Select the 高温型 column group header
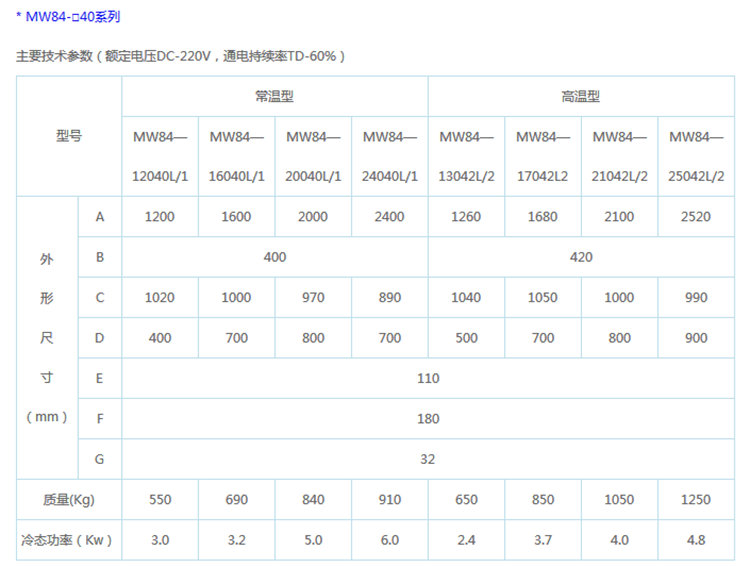 [x=580, y=97]
